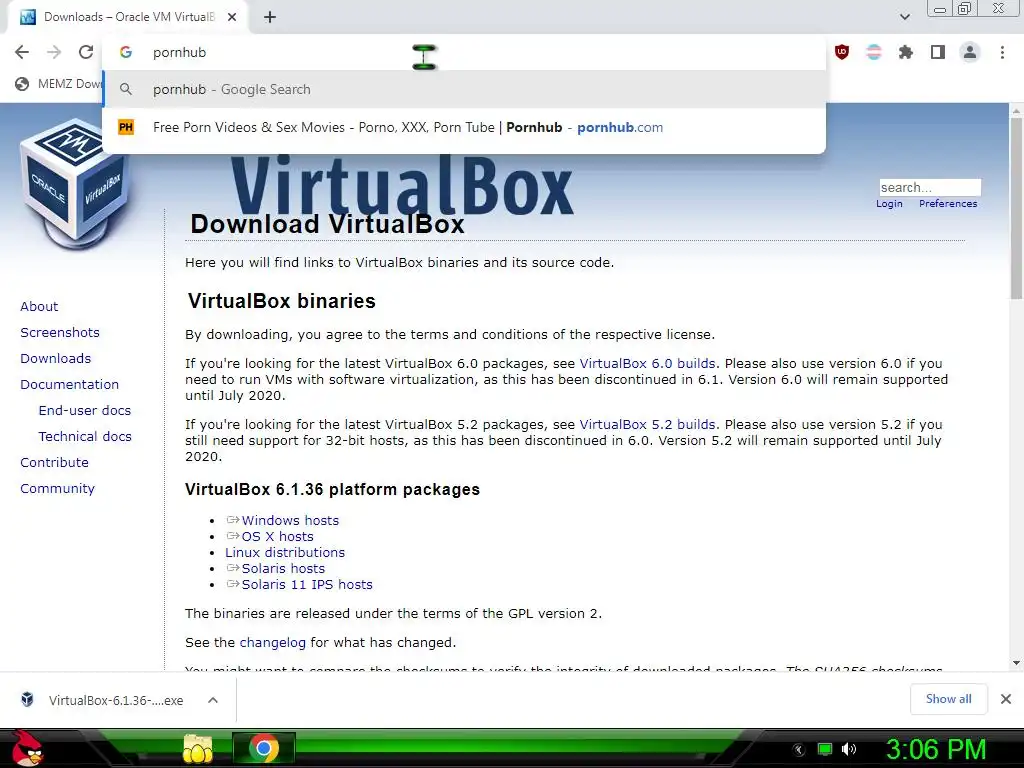Click the VirtualBox site search box
This screenshot has height=768, width=1024.
930,187
